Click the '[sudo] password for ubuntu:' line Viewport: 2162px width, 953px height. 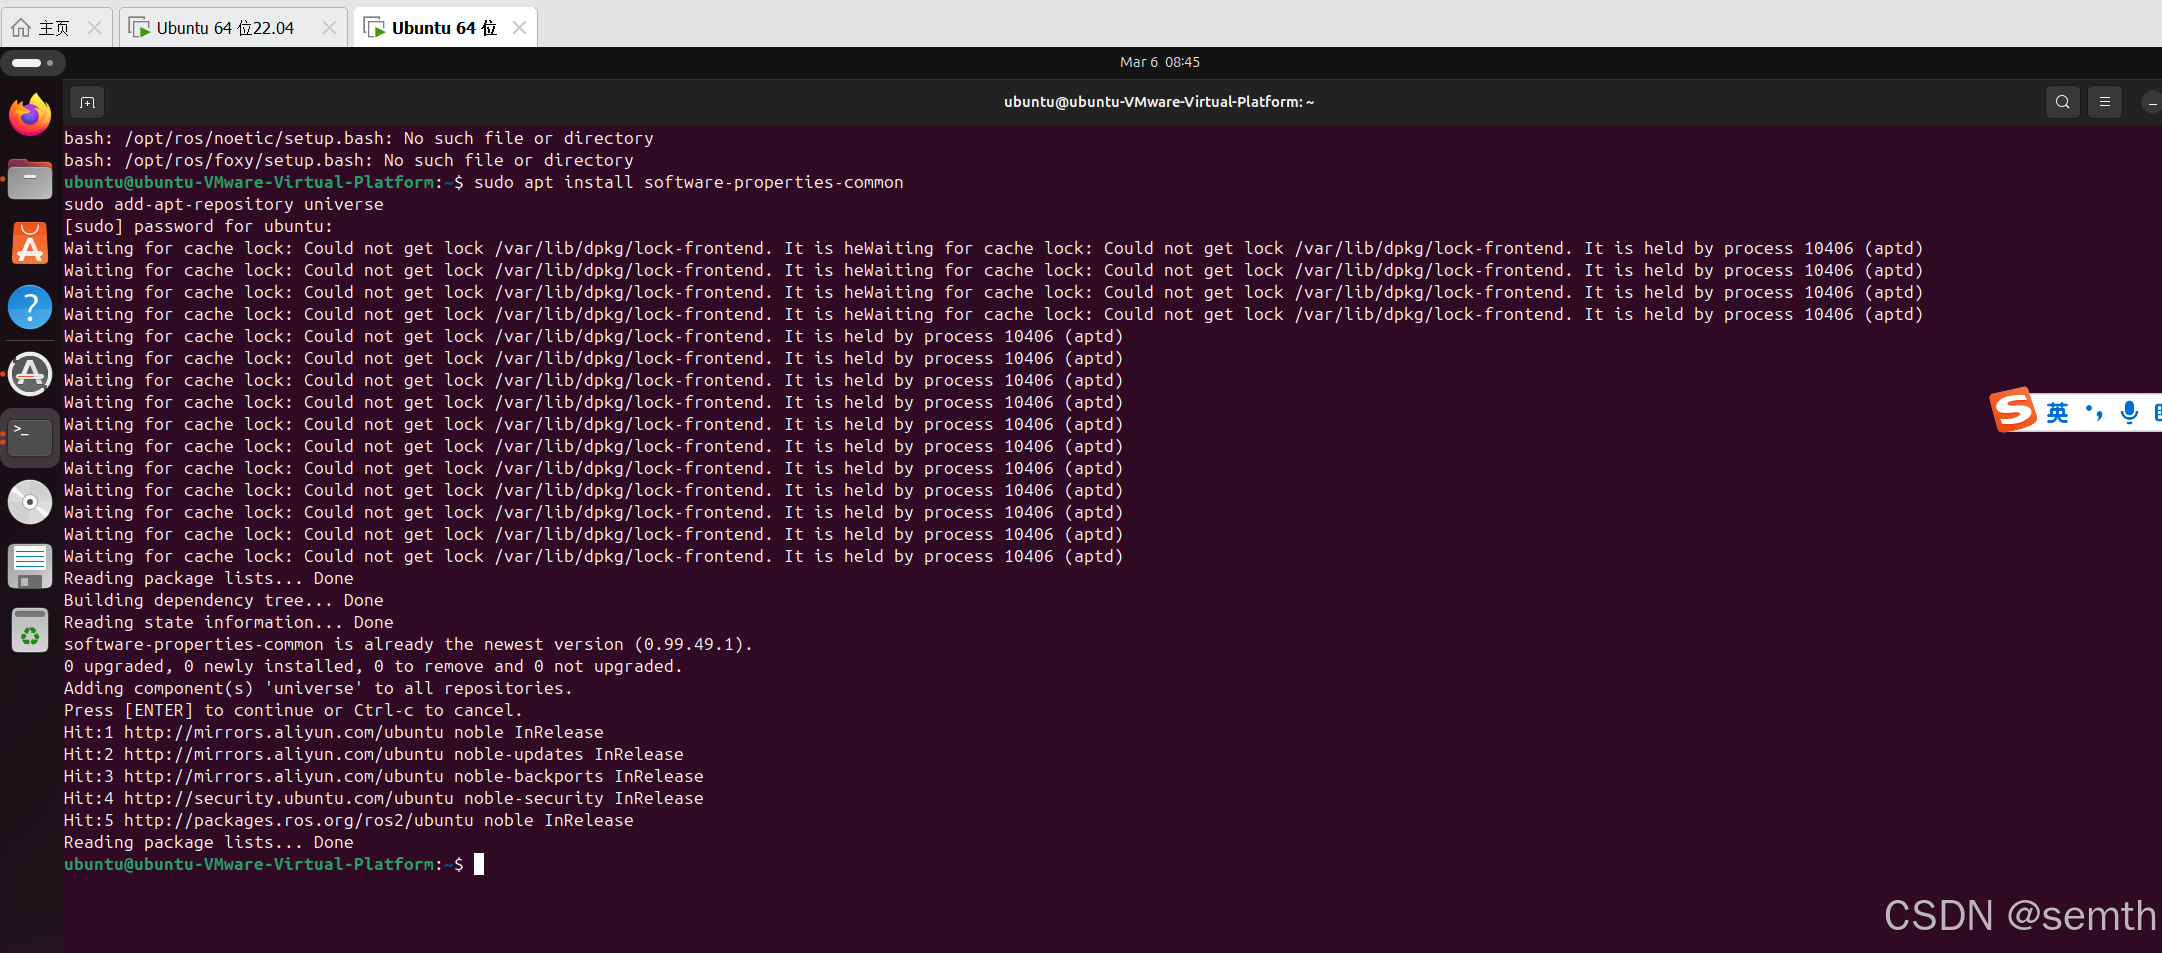click(x=198, y=226)
